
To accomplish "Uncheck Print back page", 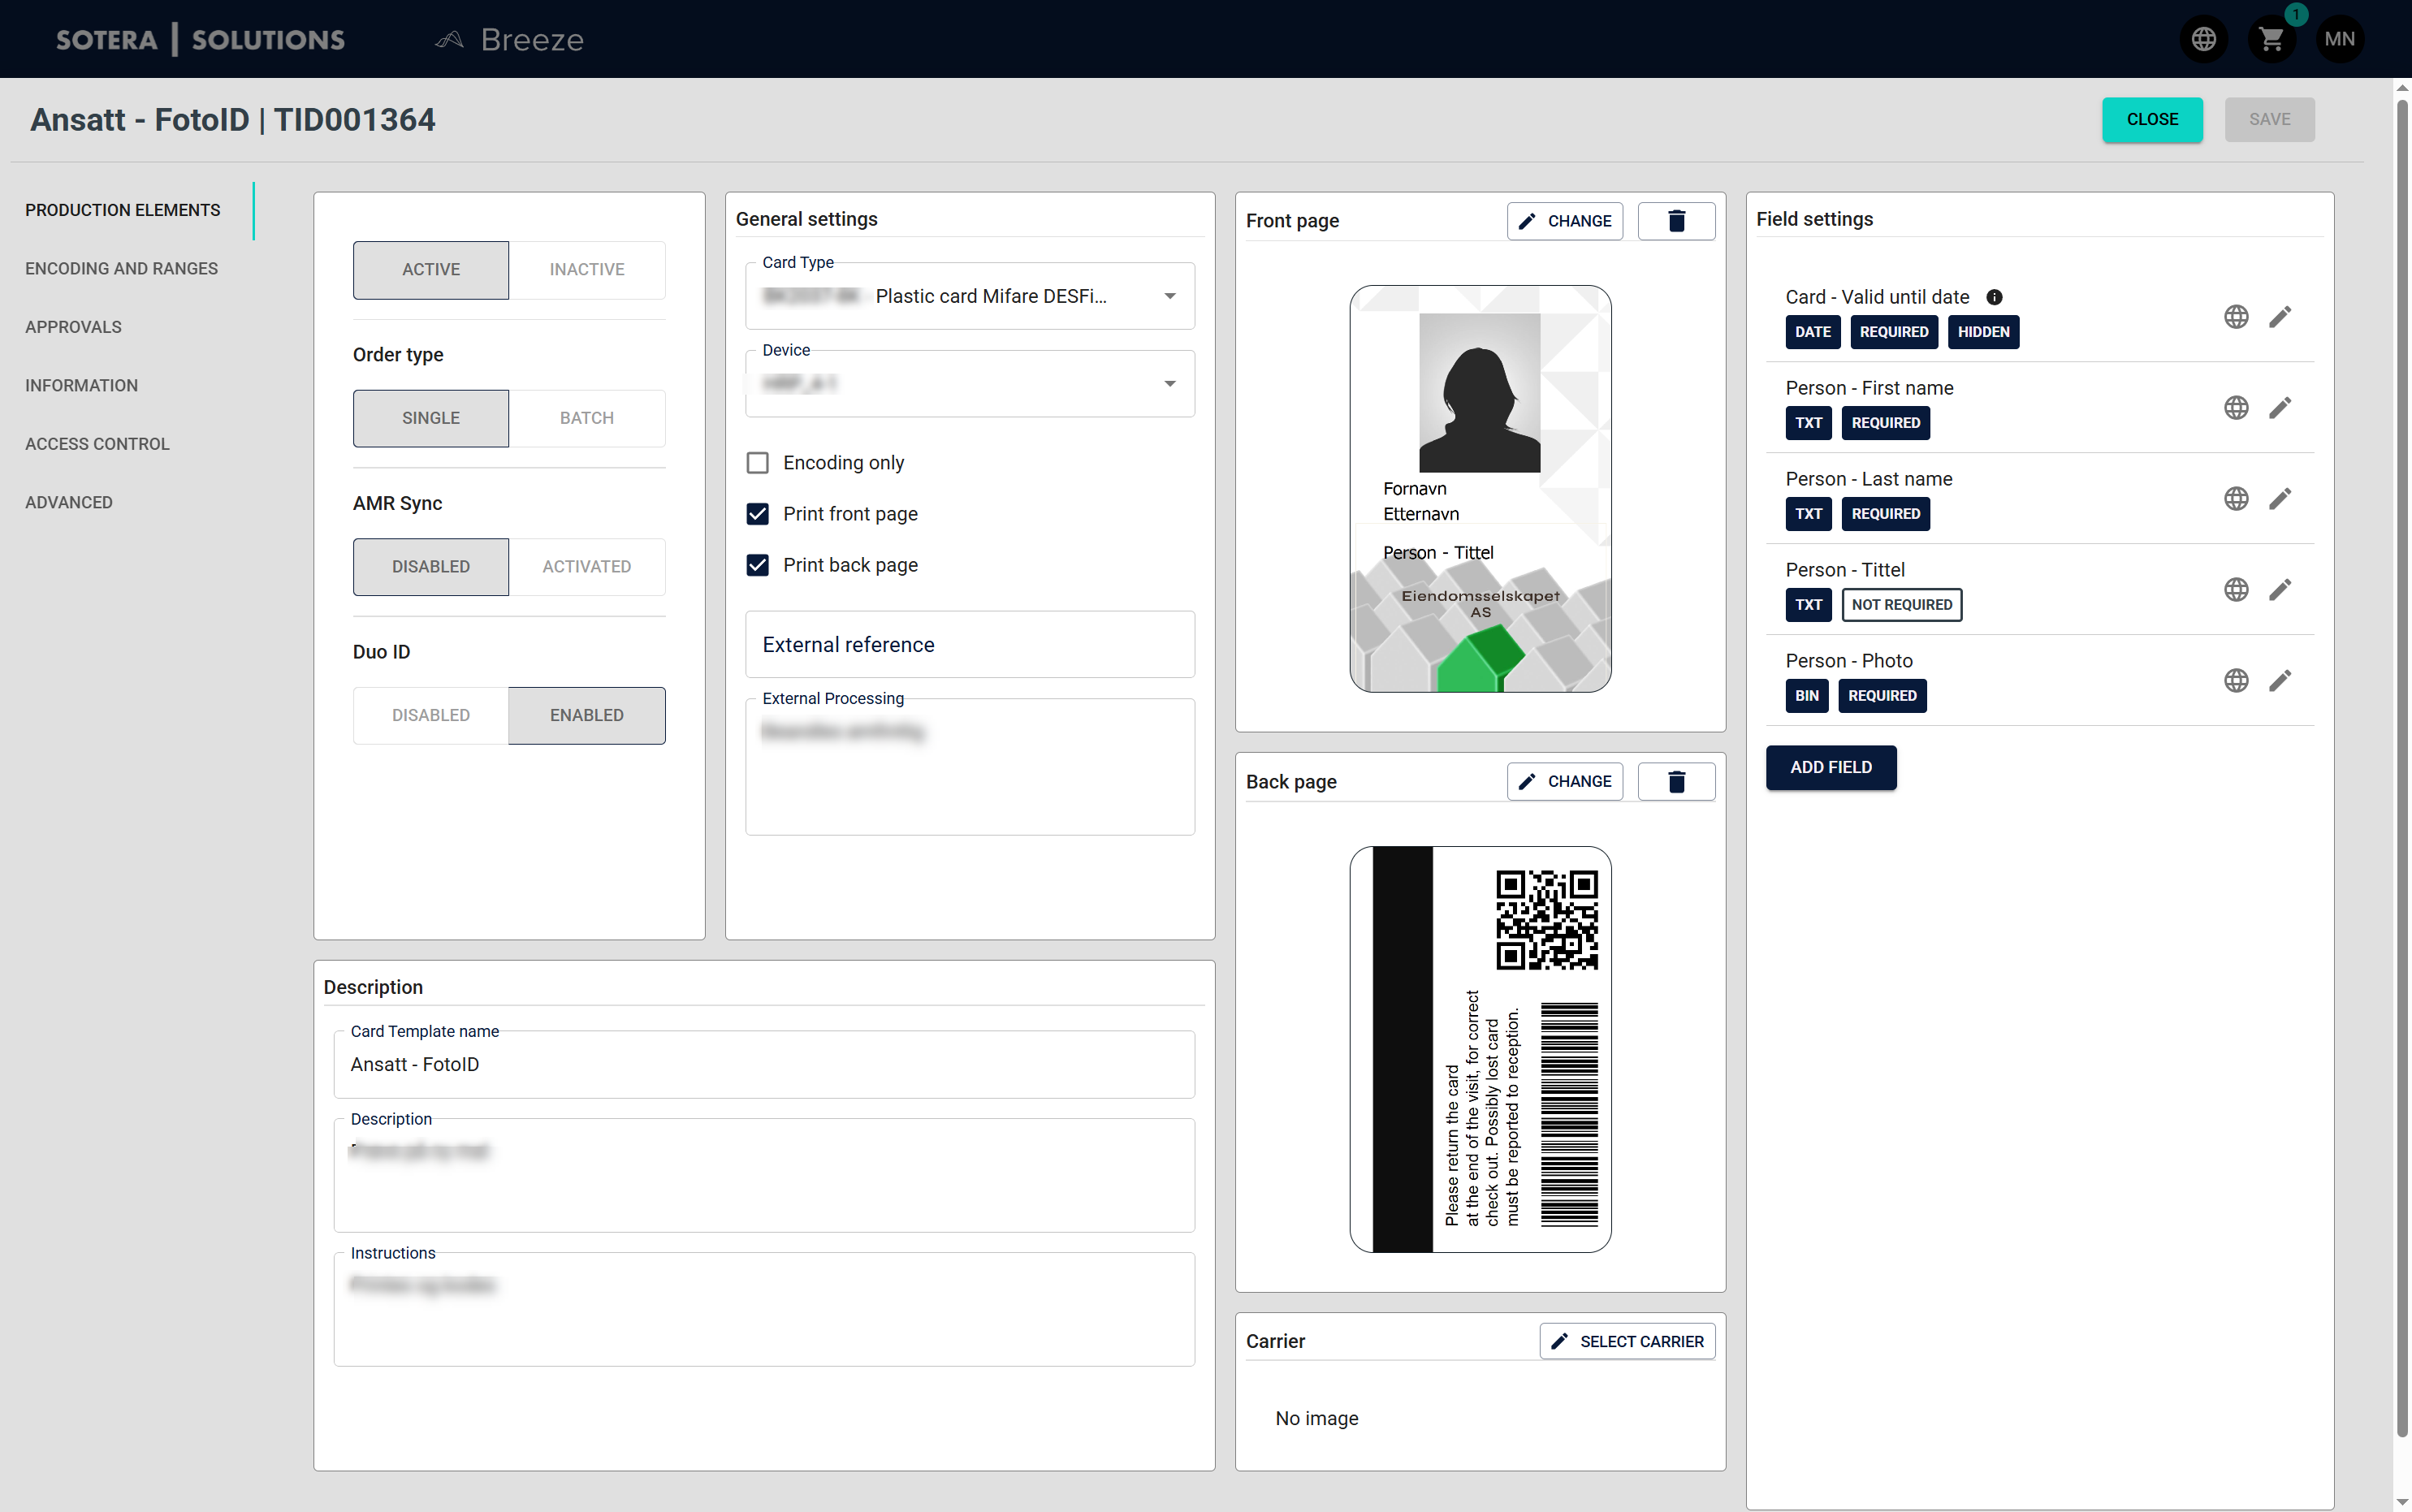I will [x=757, y=565].
